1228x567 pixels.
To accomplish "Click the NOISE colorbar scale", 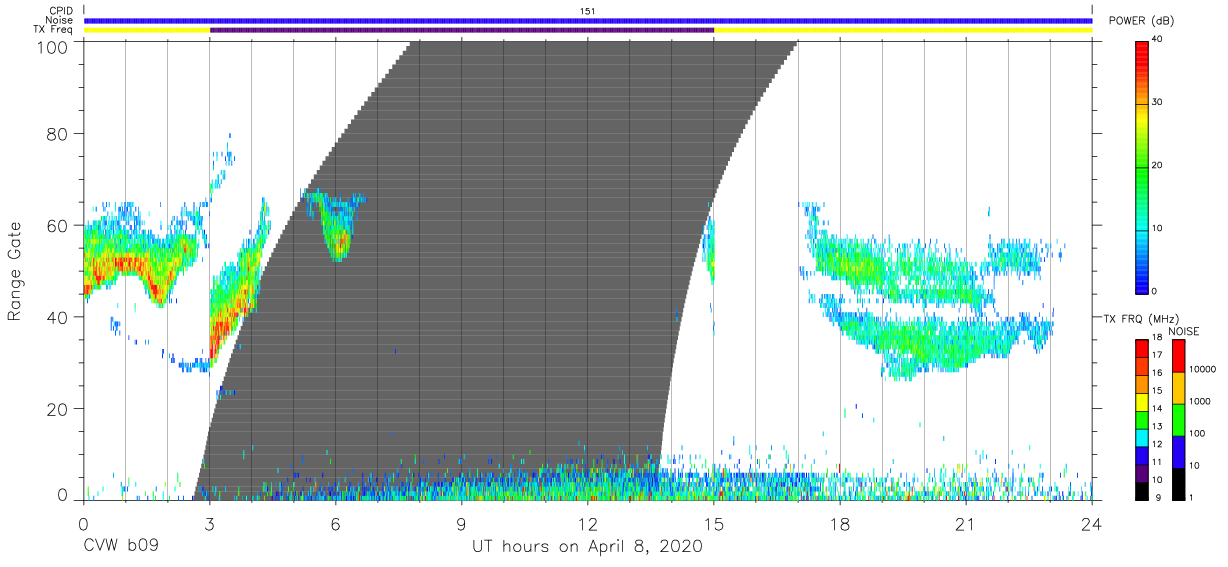I will (1178, 418).
